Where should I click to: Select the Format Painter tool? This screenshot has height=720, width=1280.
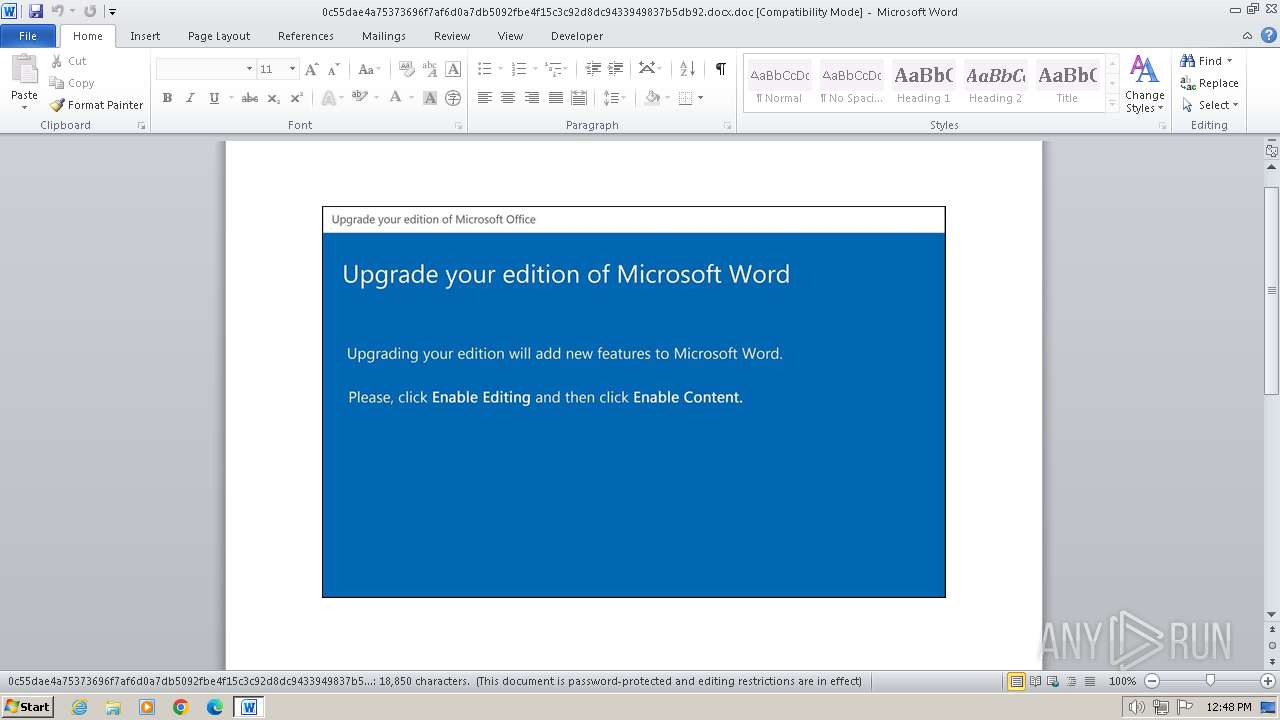click(x=97, y=105)
